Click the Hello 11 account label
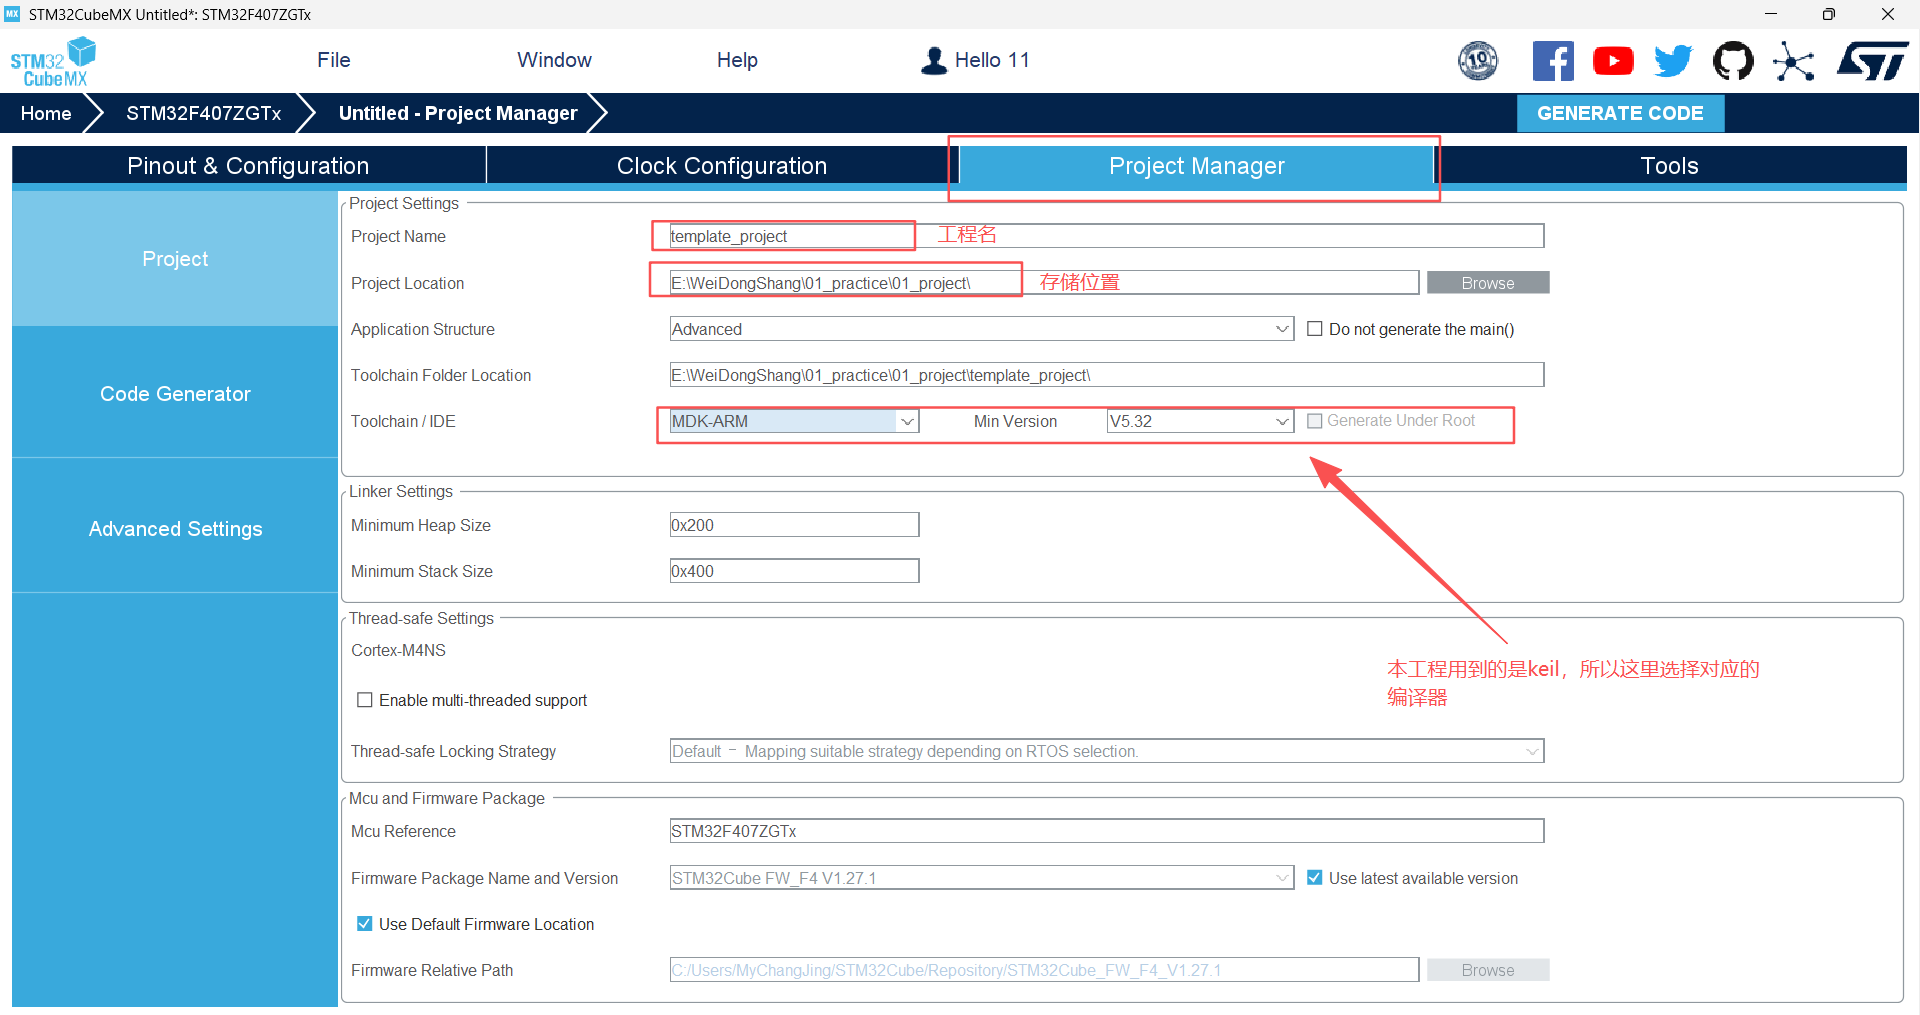The height and width of the screenshot is (1015, 1920). click(x=992, y=60)
